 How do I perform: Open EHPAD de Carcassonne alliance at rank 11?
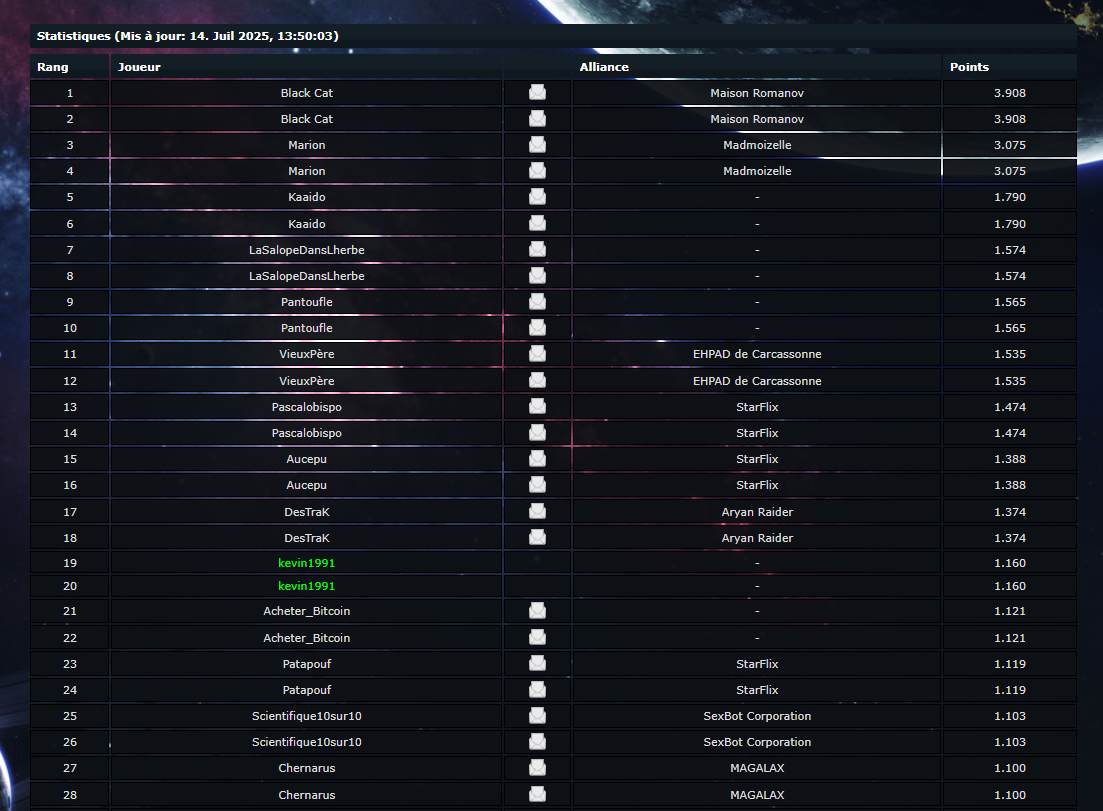coord(757,354)
